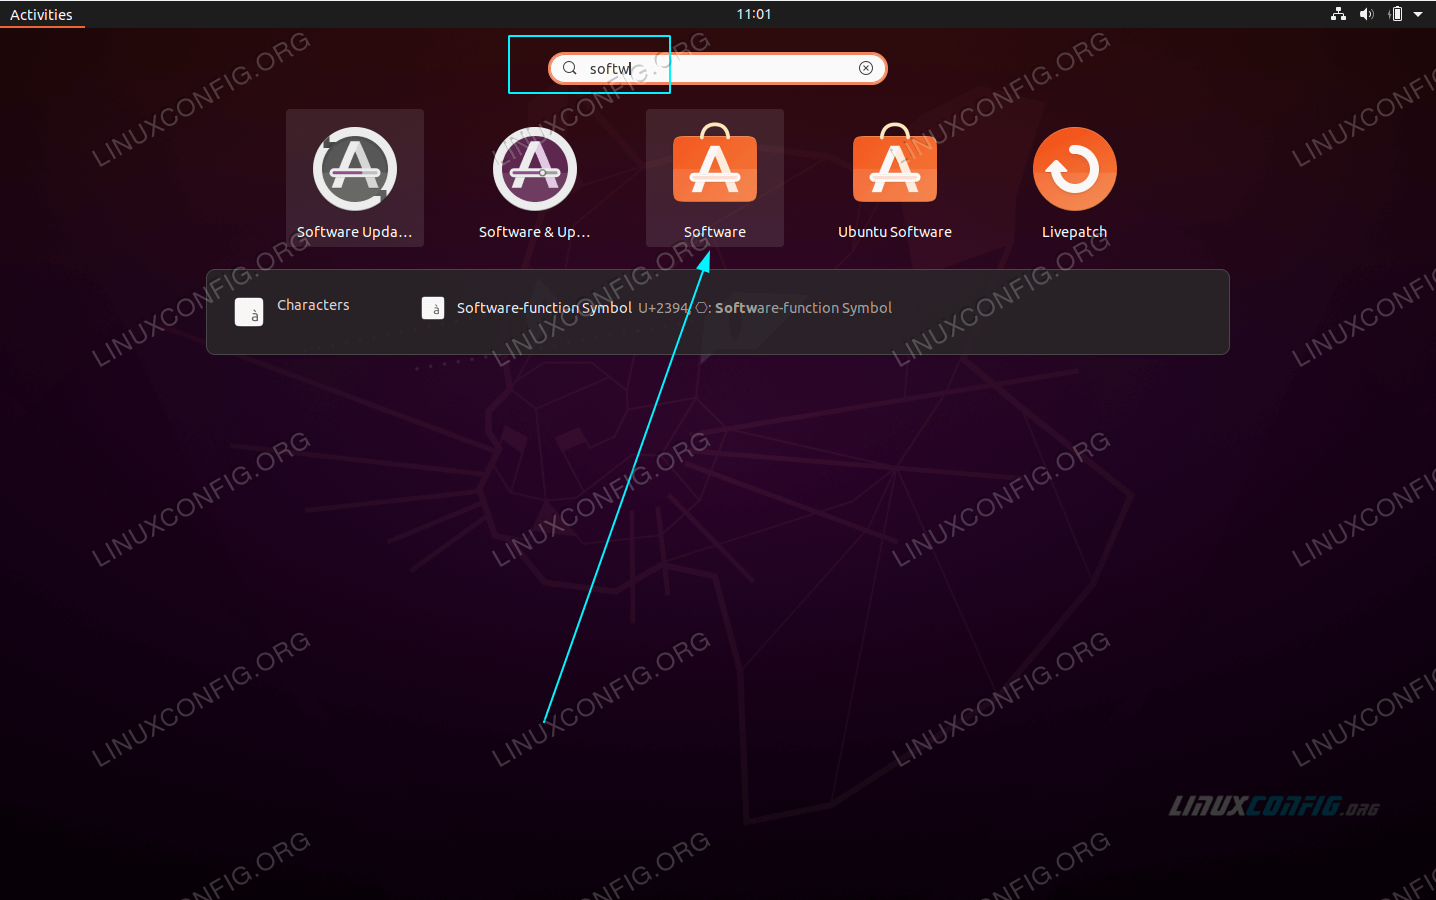Open the orange Software app icon
The height and width of the screenshot is (900, 1436).
click(x=715, y=163)
